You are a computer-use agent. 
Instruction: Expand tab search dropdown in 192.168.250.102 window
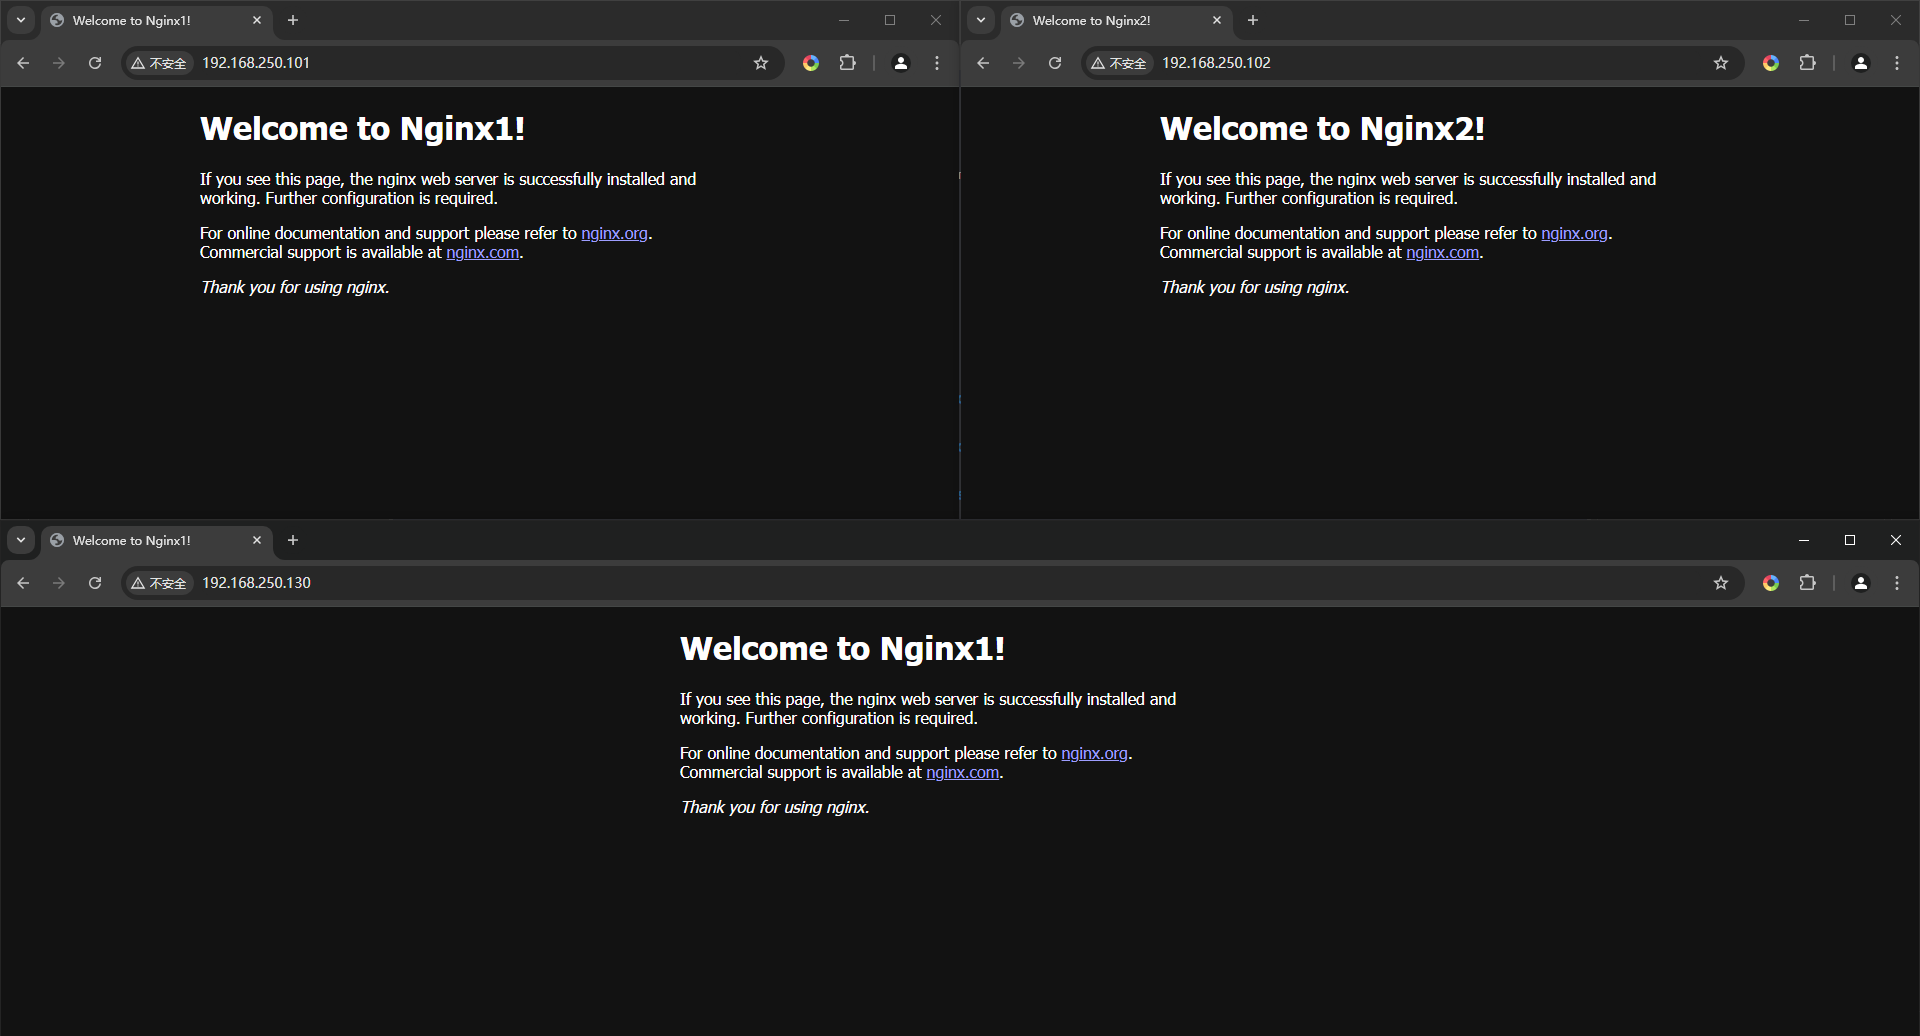coord(981,20)
